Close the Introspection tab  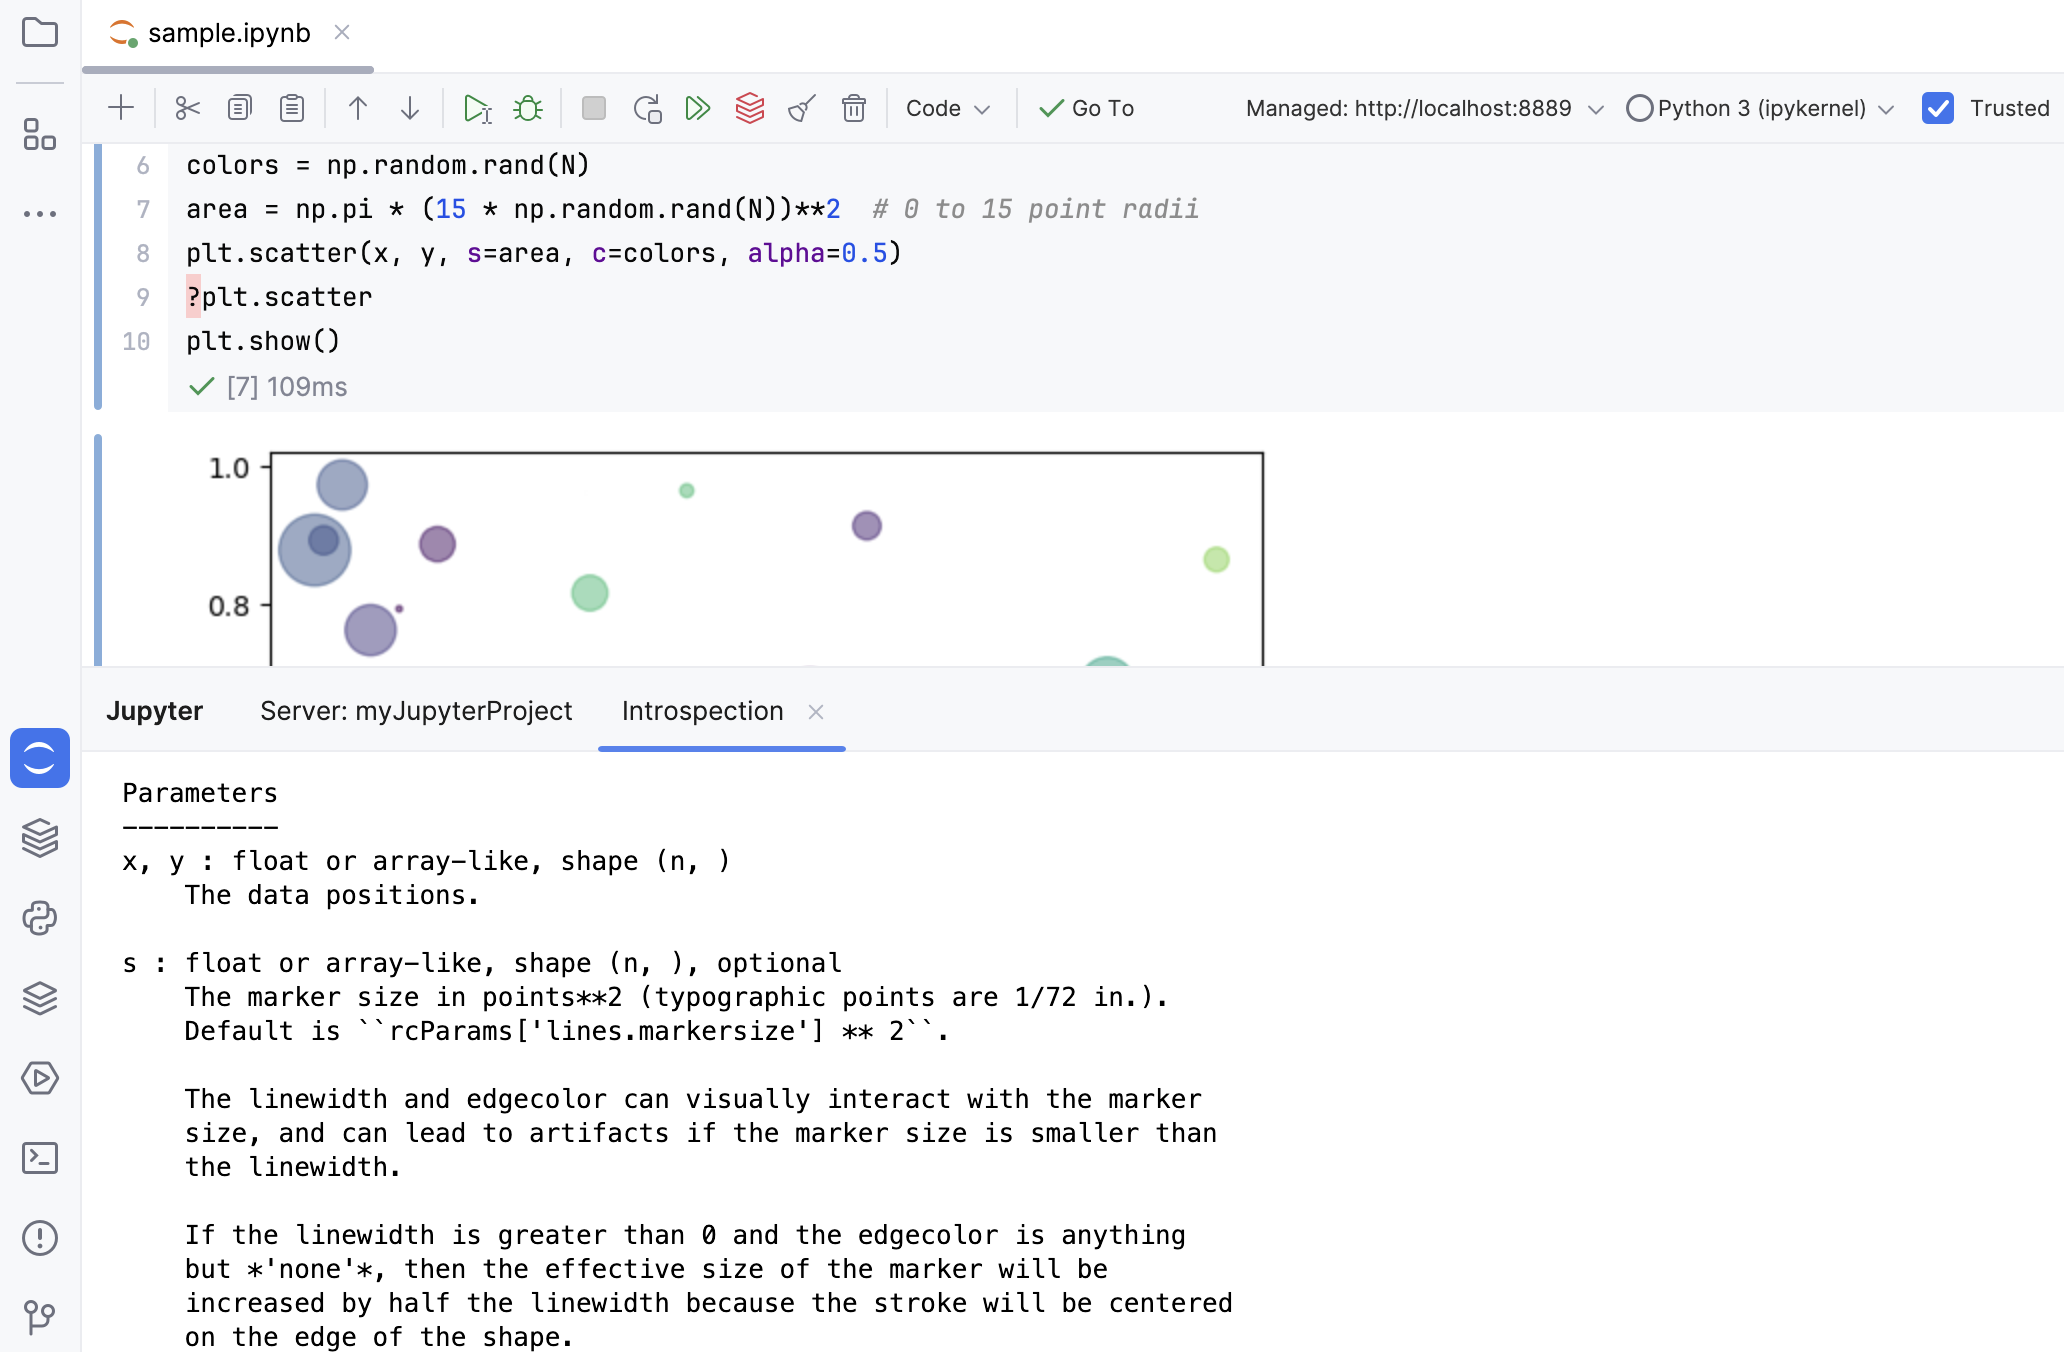click(816, 712)
